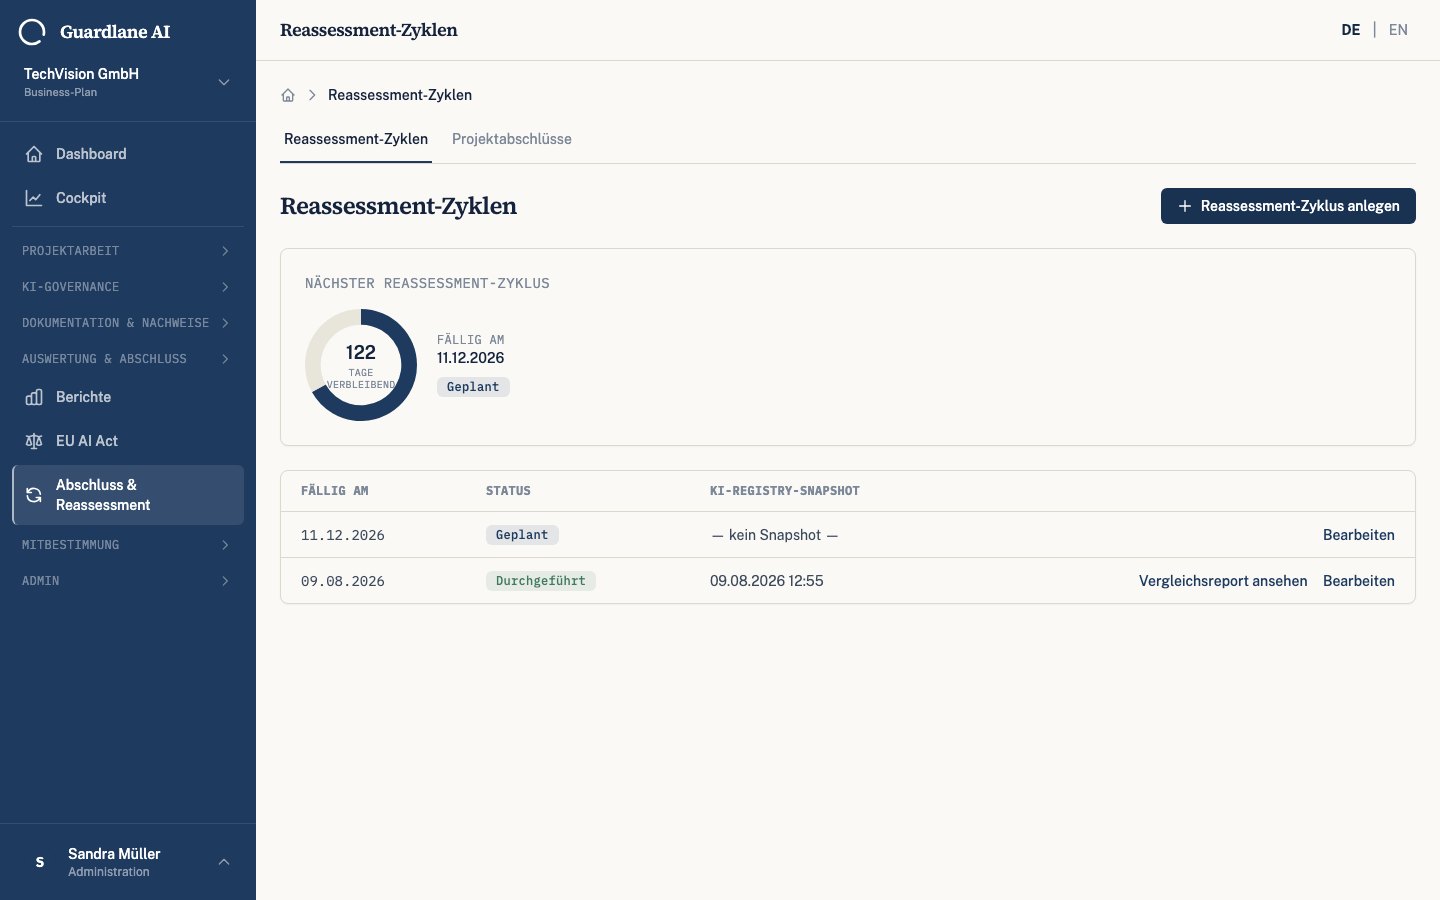The image size is (1440, 900).
Task: Click the plus icon on create button
Action: click(x=1185, y=206)
